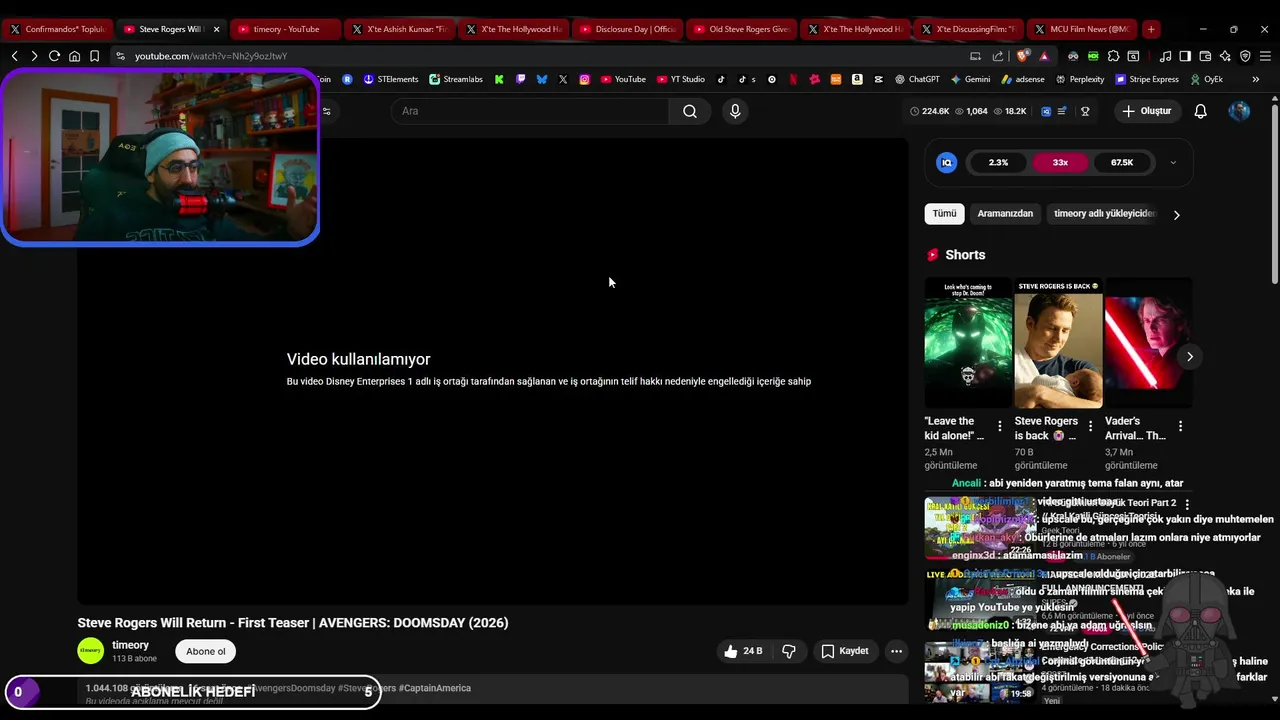
Task: Click the 'Kaydet' save button
Action: point(845,651)
